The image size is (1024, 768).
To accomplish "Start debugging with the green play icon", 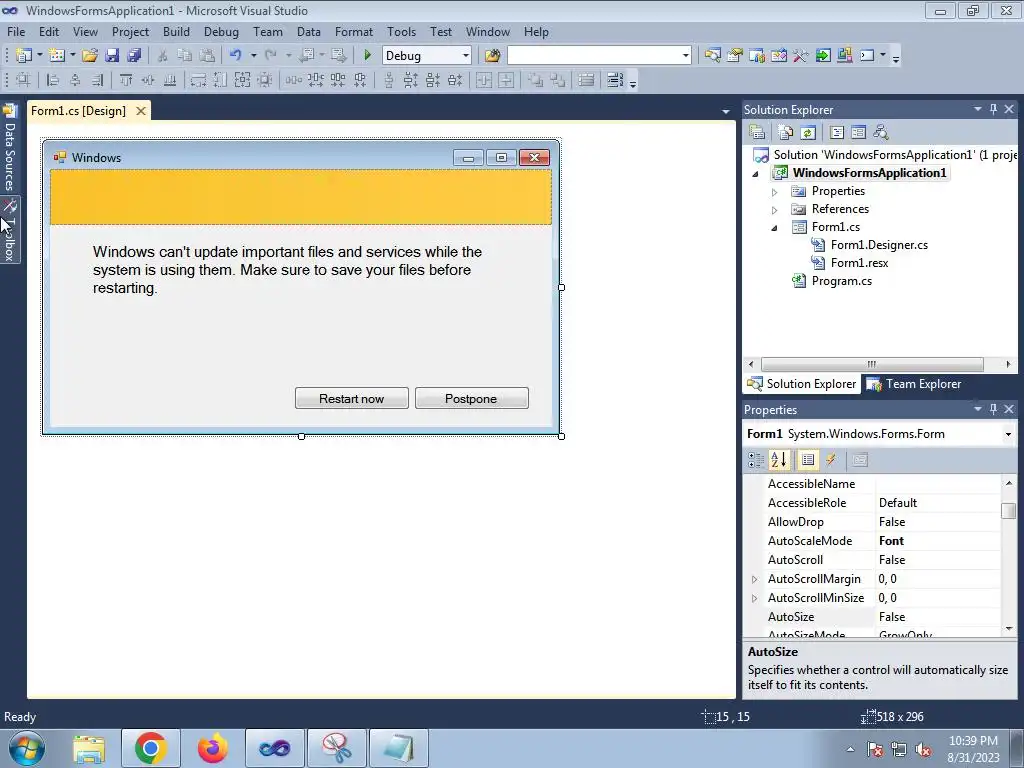I will [x=367, y=56].
